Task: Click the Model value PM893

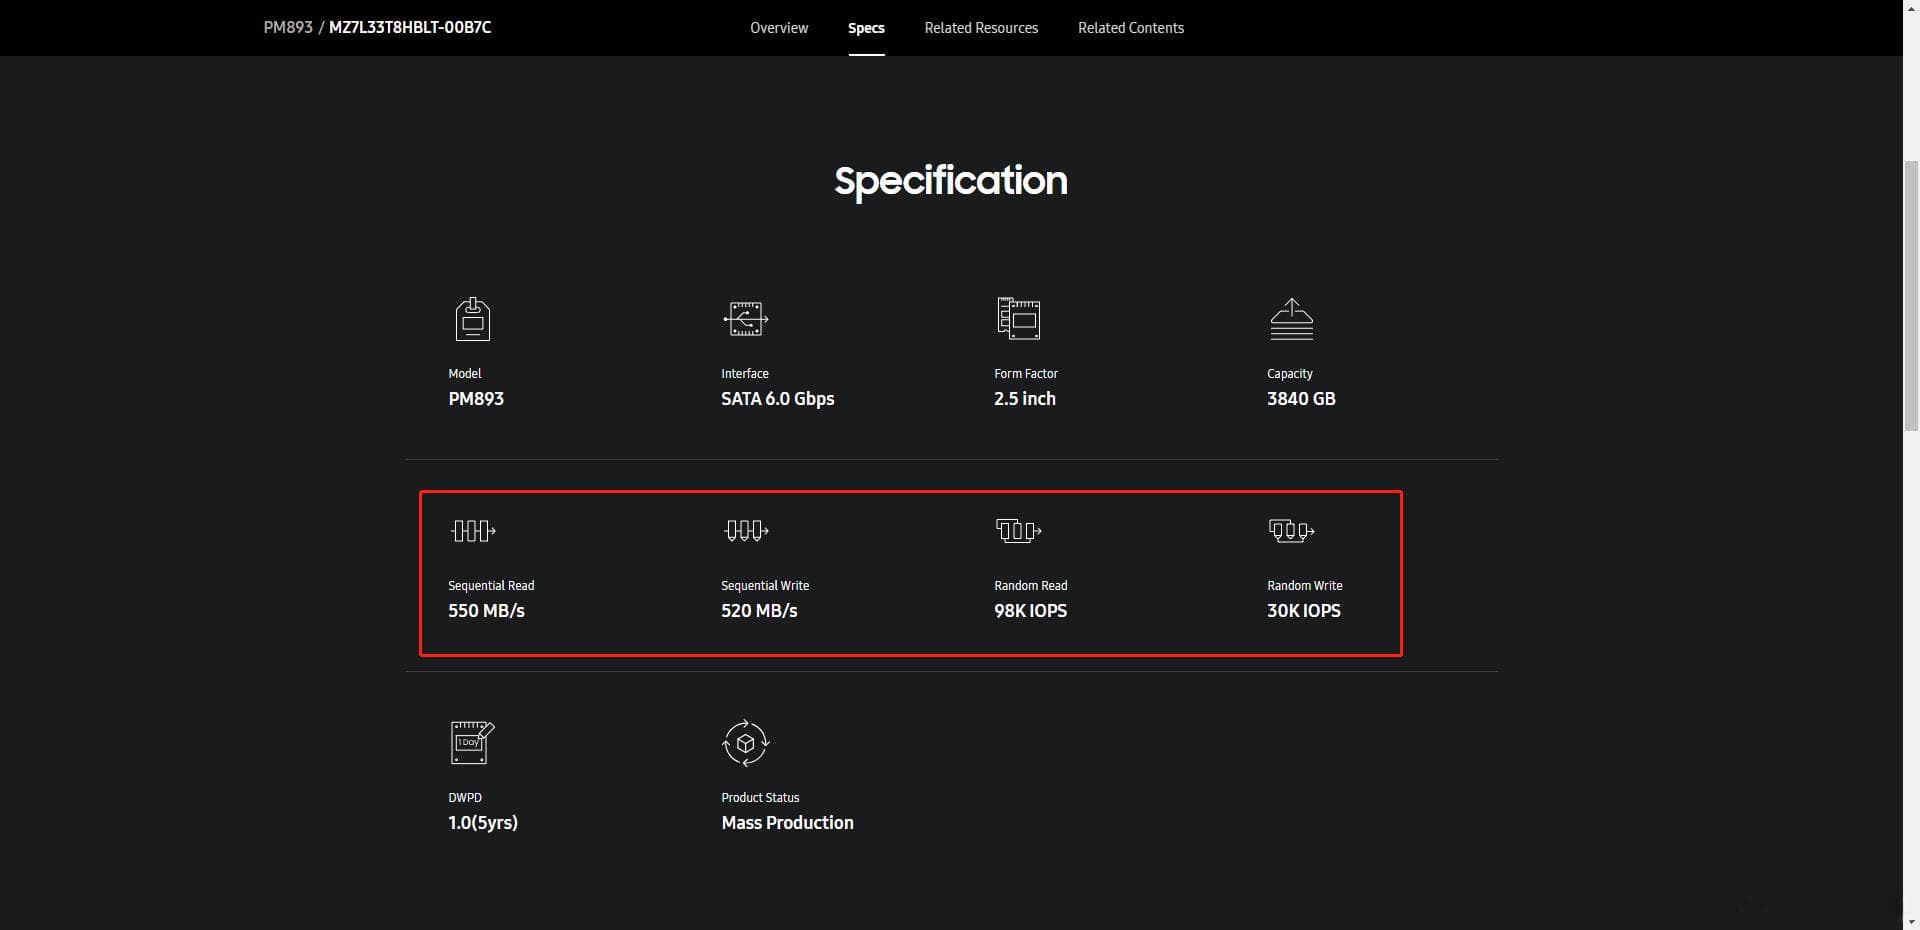Action: [476, 399]
